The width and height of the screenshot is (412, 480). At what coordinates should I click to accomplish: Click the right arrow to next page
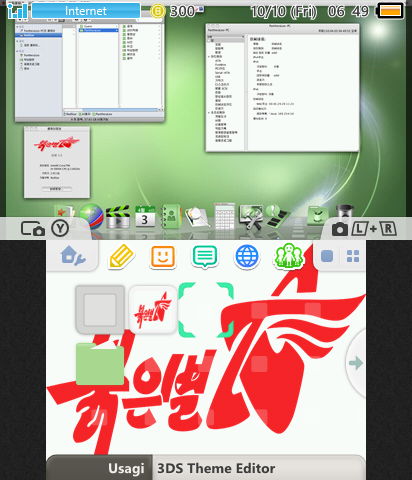pyautogui.click(x=355, y=363)
